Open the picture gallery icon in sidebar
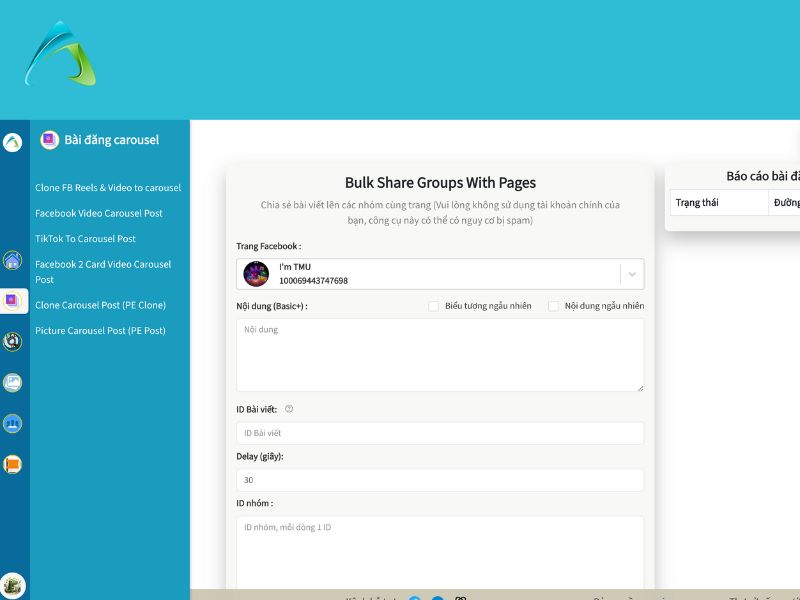 click(x=12, y=382)
